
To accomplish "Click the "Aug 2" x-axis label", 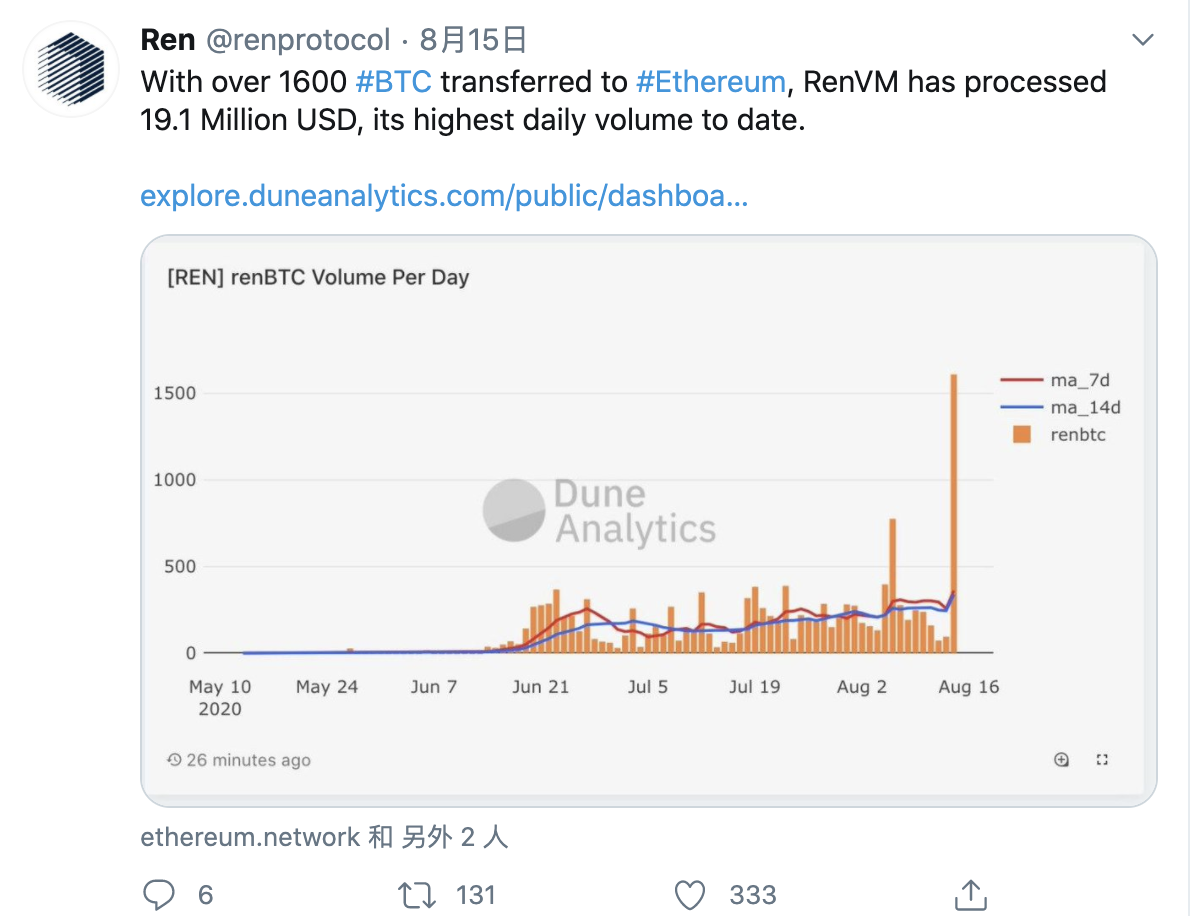I will (x=861, y=687).
